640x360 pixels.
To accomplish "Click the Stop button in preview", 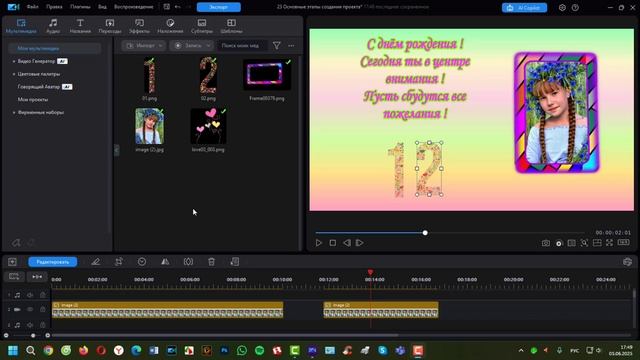I will (333, 243).
